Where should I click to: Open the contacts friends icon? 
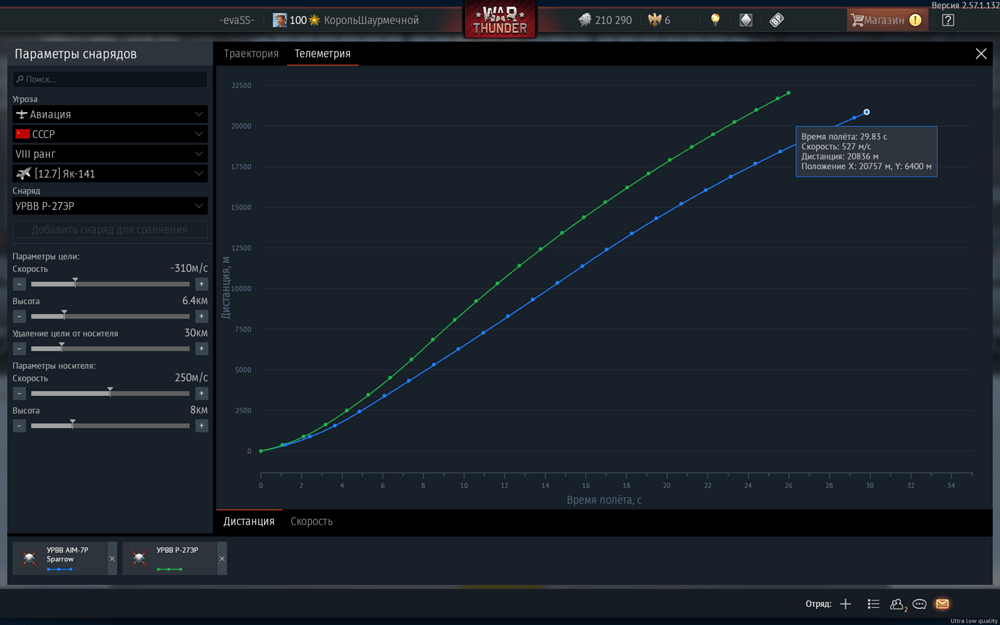click(x=897, y=603)
